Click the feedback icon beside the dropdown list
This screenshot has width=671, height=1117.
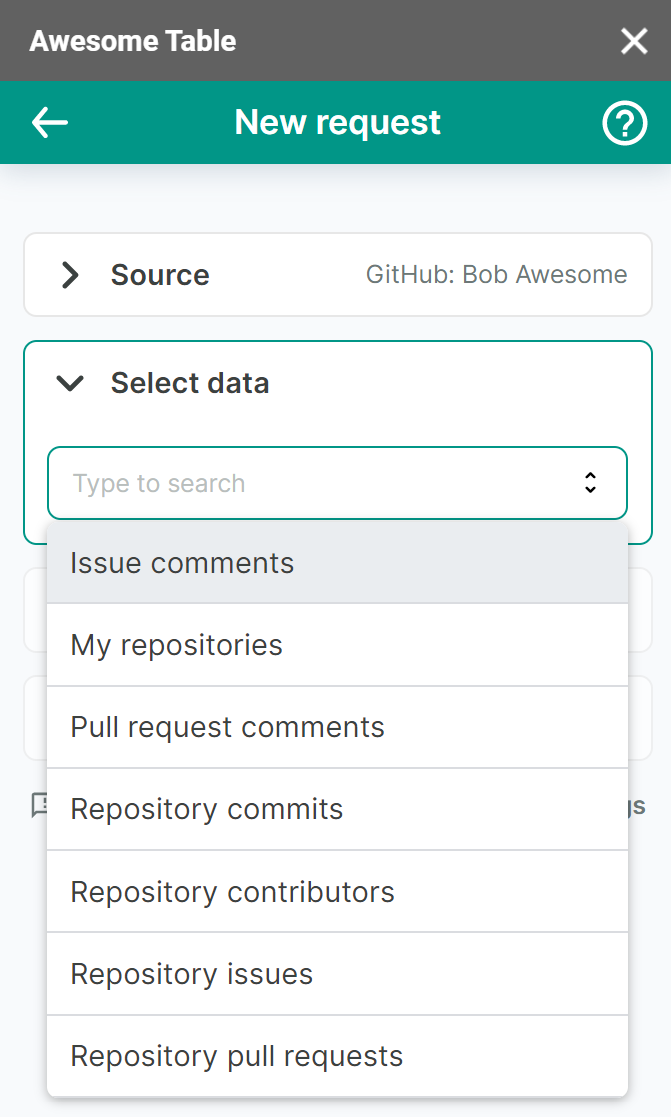point(39,805)
